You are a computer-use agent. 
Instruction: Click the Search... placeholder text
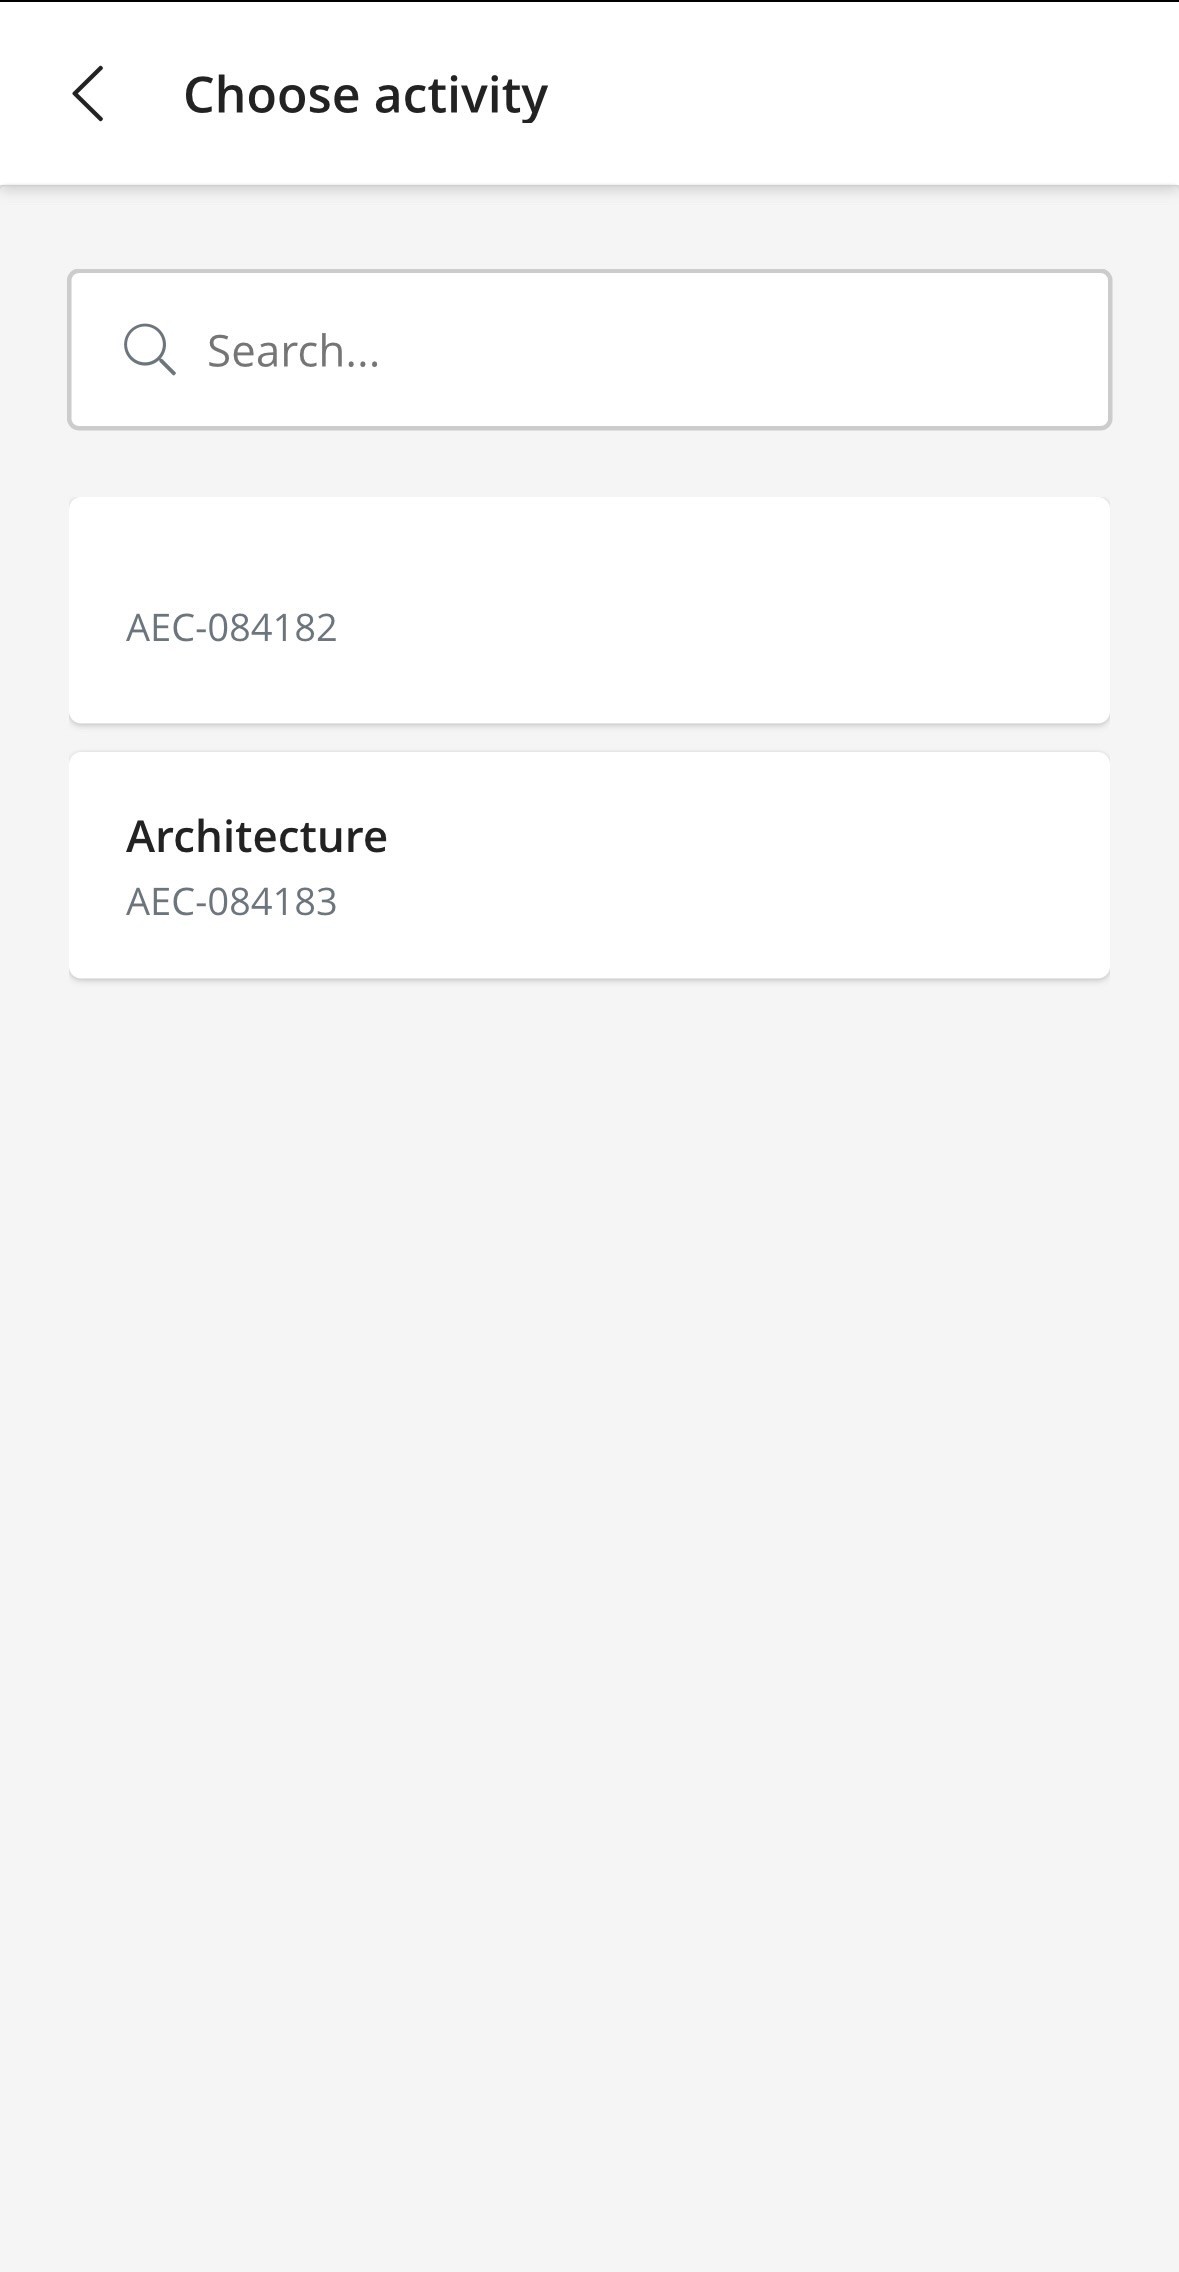293,351
